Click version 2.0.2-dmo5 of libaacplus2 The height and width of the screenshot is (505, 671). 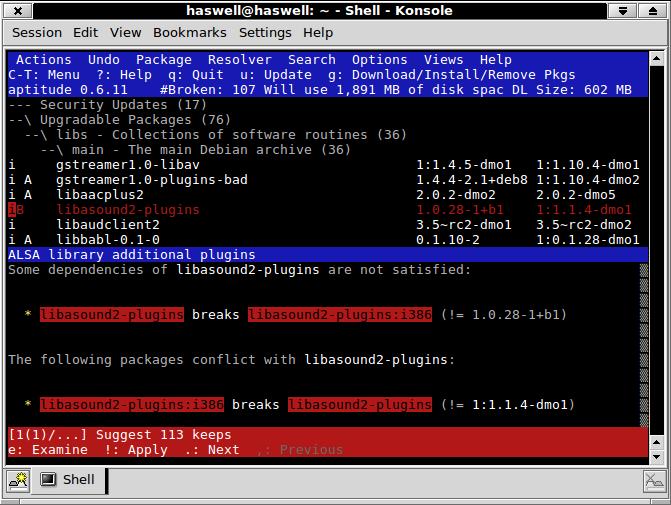tap(576, 195)
